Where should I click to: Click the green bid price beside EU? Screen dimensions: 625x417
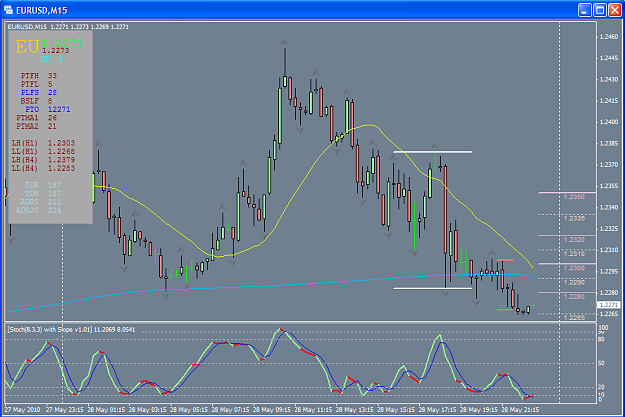click(62, 43)
